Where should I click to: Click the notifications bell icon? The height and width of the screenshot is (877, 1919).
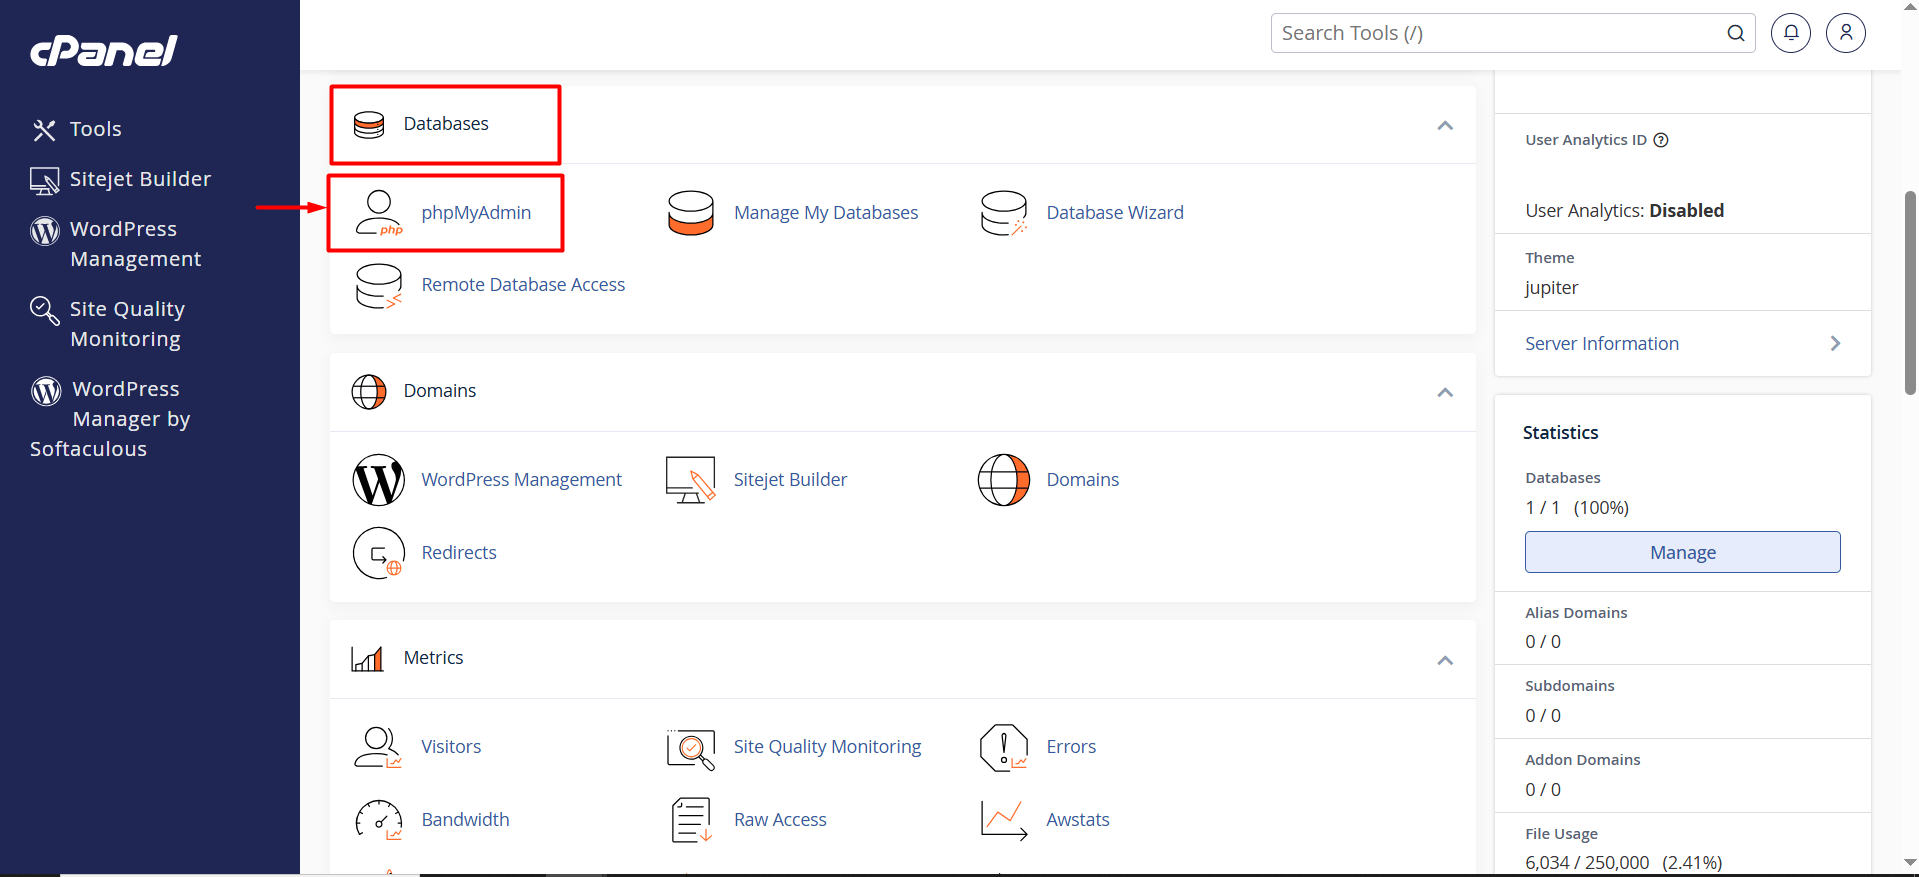coord(1790,33)
